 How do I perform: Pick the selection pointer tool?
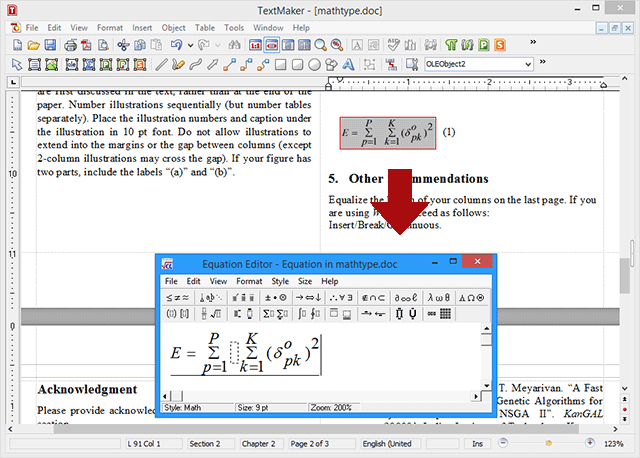pyautogui.click(x=17, y=64)
